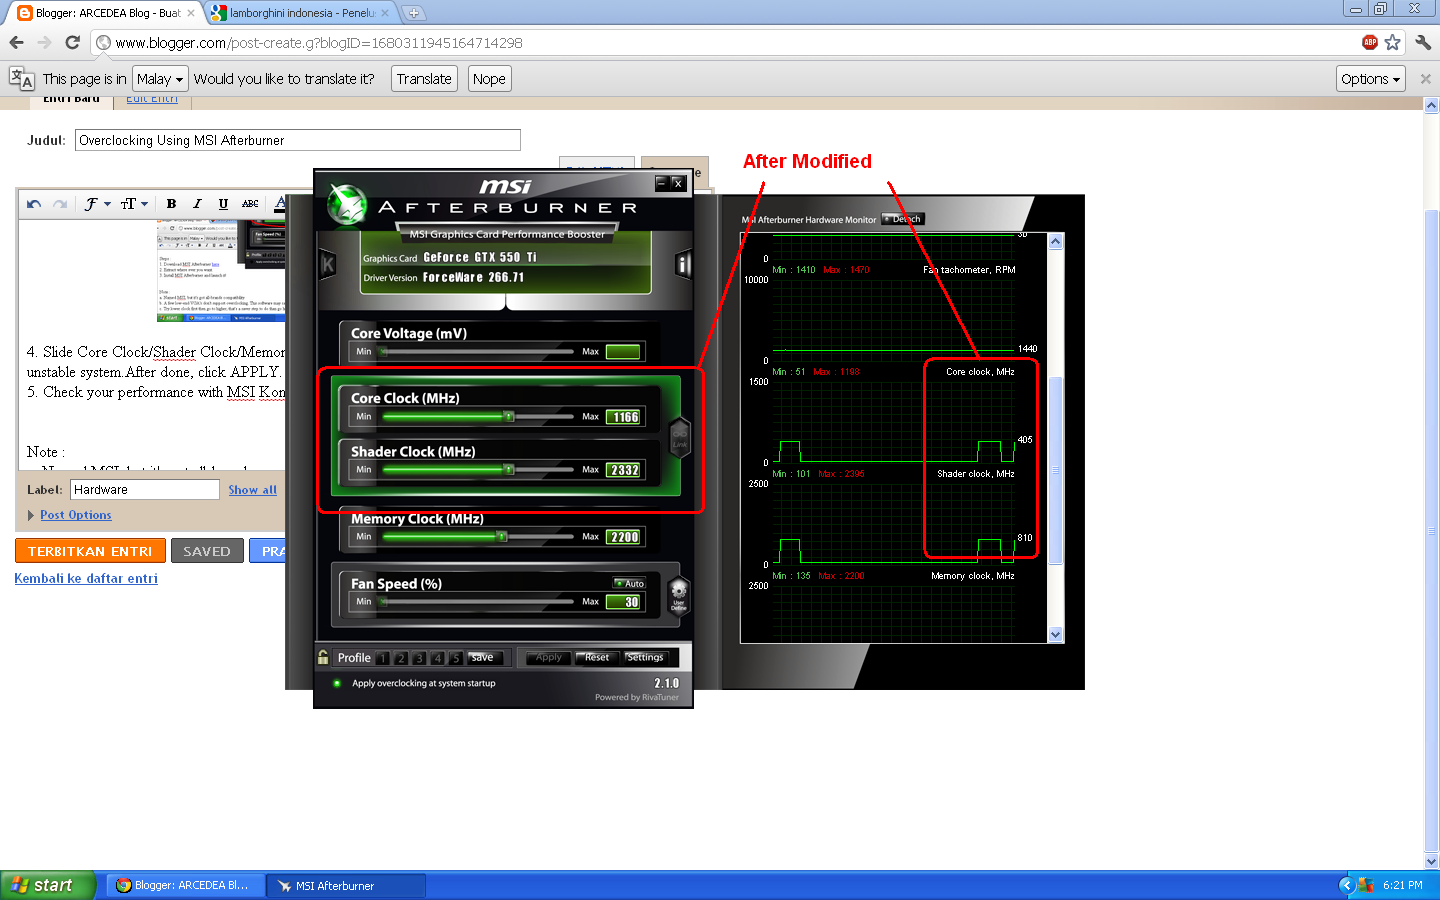
Task: Click the browser forward arrow
Action: pos(44,42)
